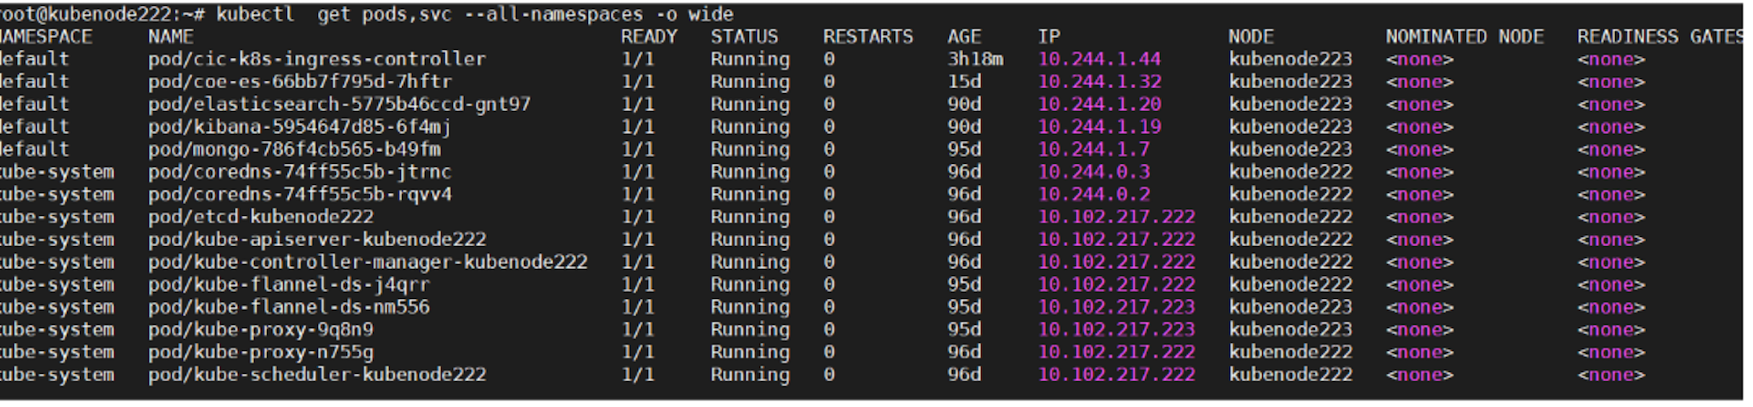Click IP address 10.244.1.32
1753x407 pixels.
tap(1100, 82)
